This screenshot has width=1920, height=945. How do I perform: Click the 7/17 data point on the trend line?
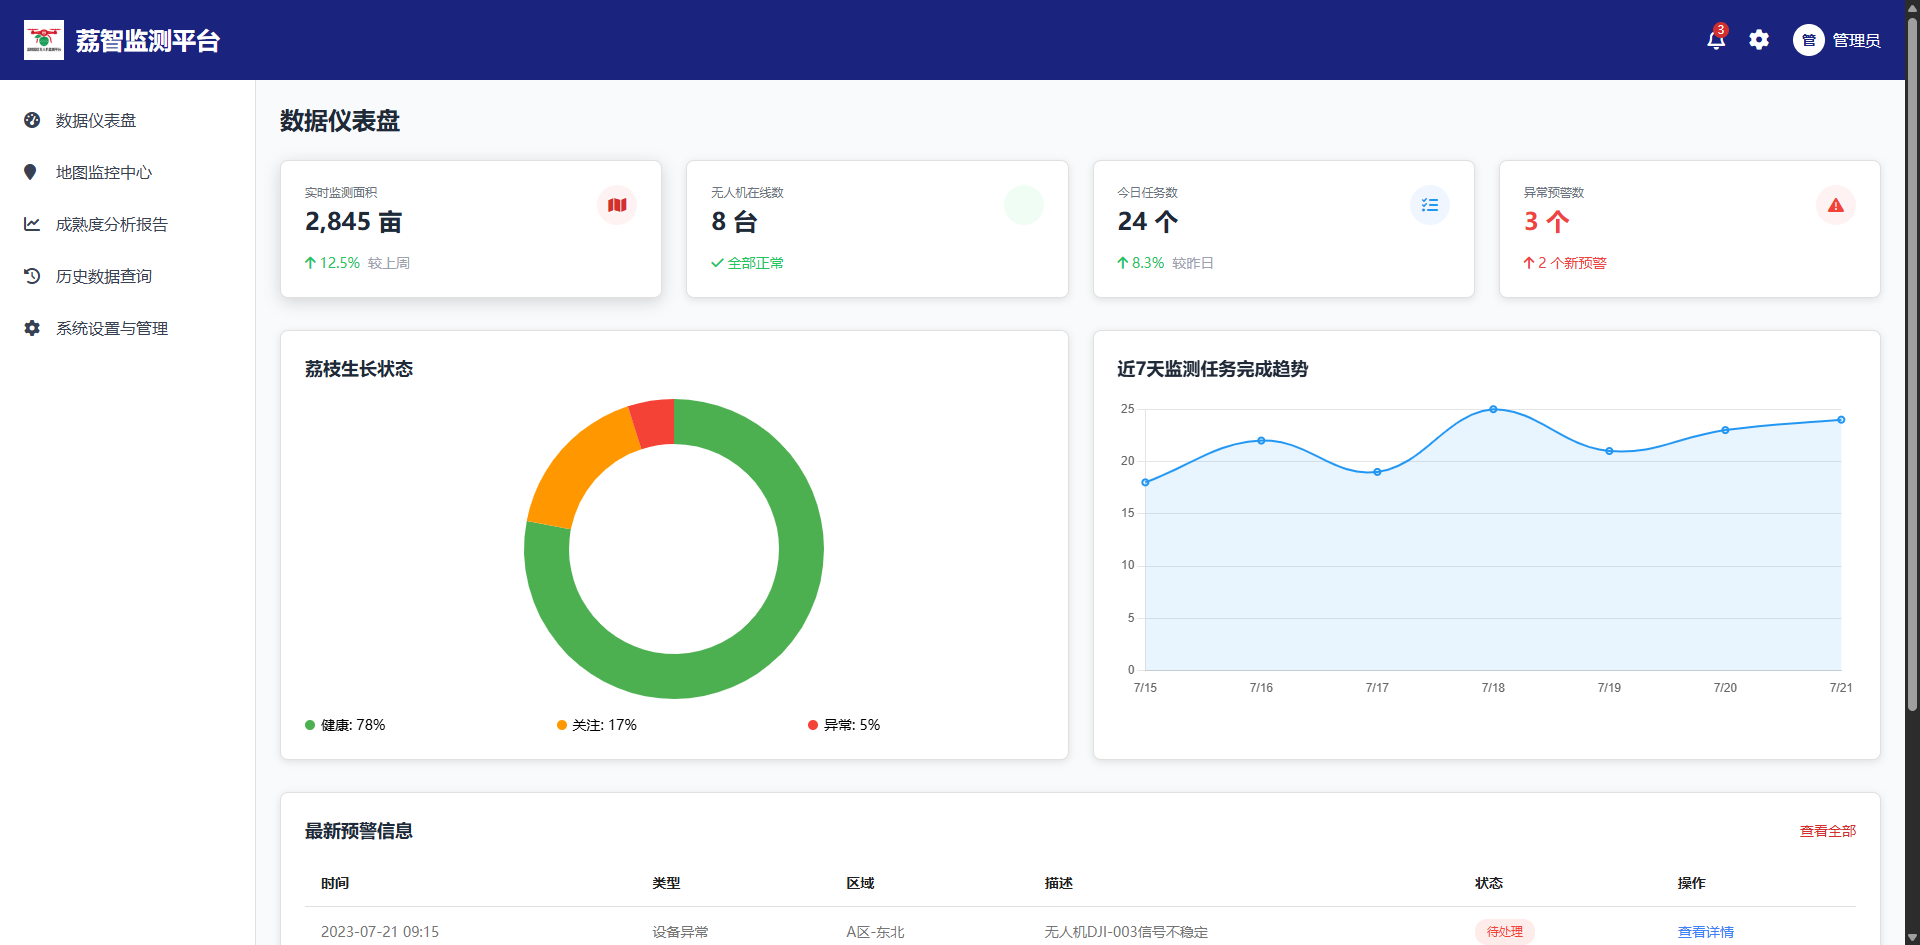[1377, 472]
